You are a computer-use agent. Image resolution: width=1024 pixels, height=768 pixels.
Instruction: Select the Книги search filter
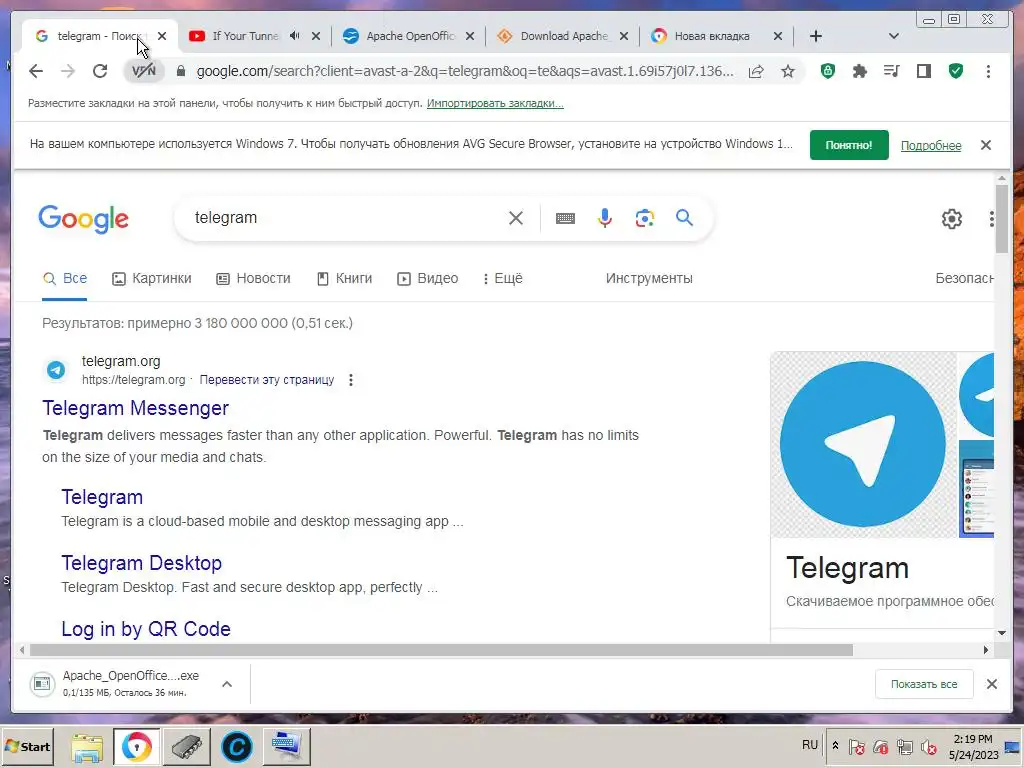point(344,279)
